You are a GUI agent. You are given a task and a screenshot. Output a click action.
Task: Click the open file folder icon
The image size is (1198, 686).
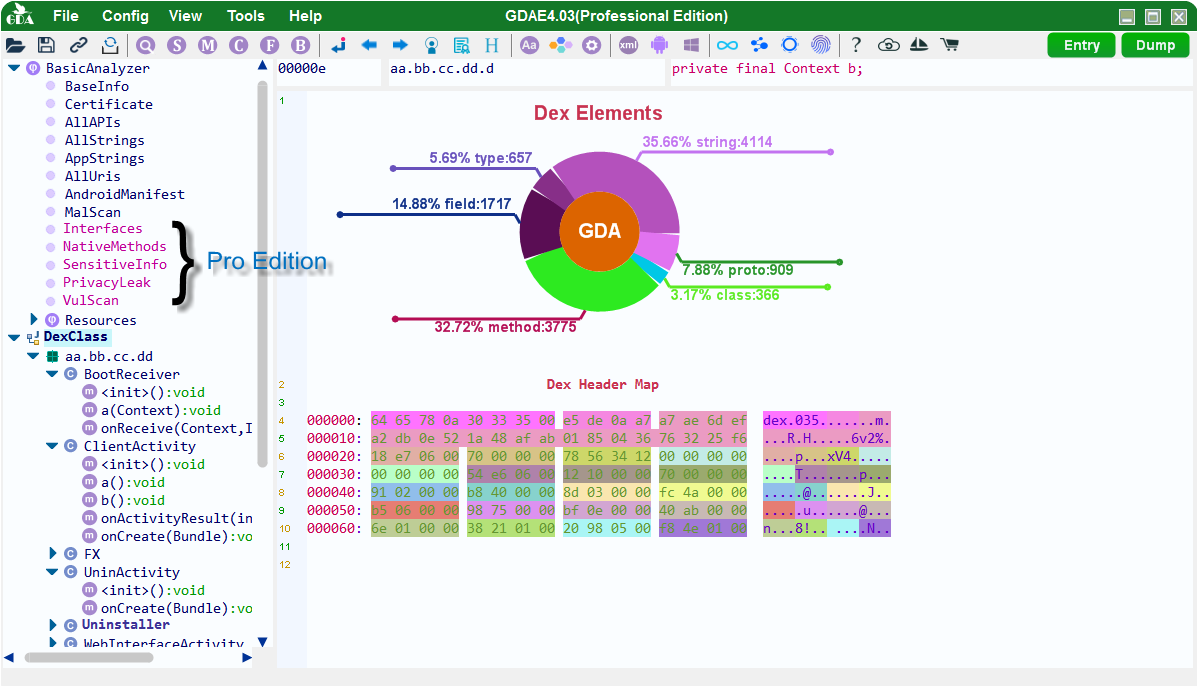click(15, 45)
